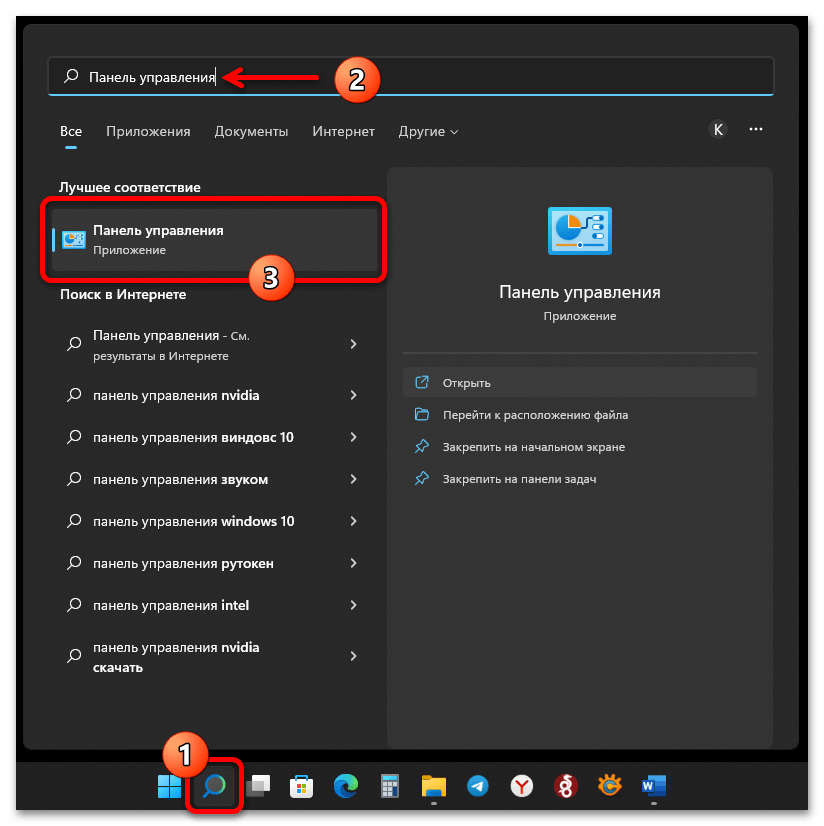Launch Microsoft Word from taskbar
Viewport: 824px width, 826px height.
tap(654, 786)
